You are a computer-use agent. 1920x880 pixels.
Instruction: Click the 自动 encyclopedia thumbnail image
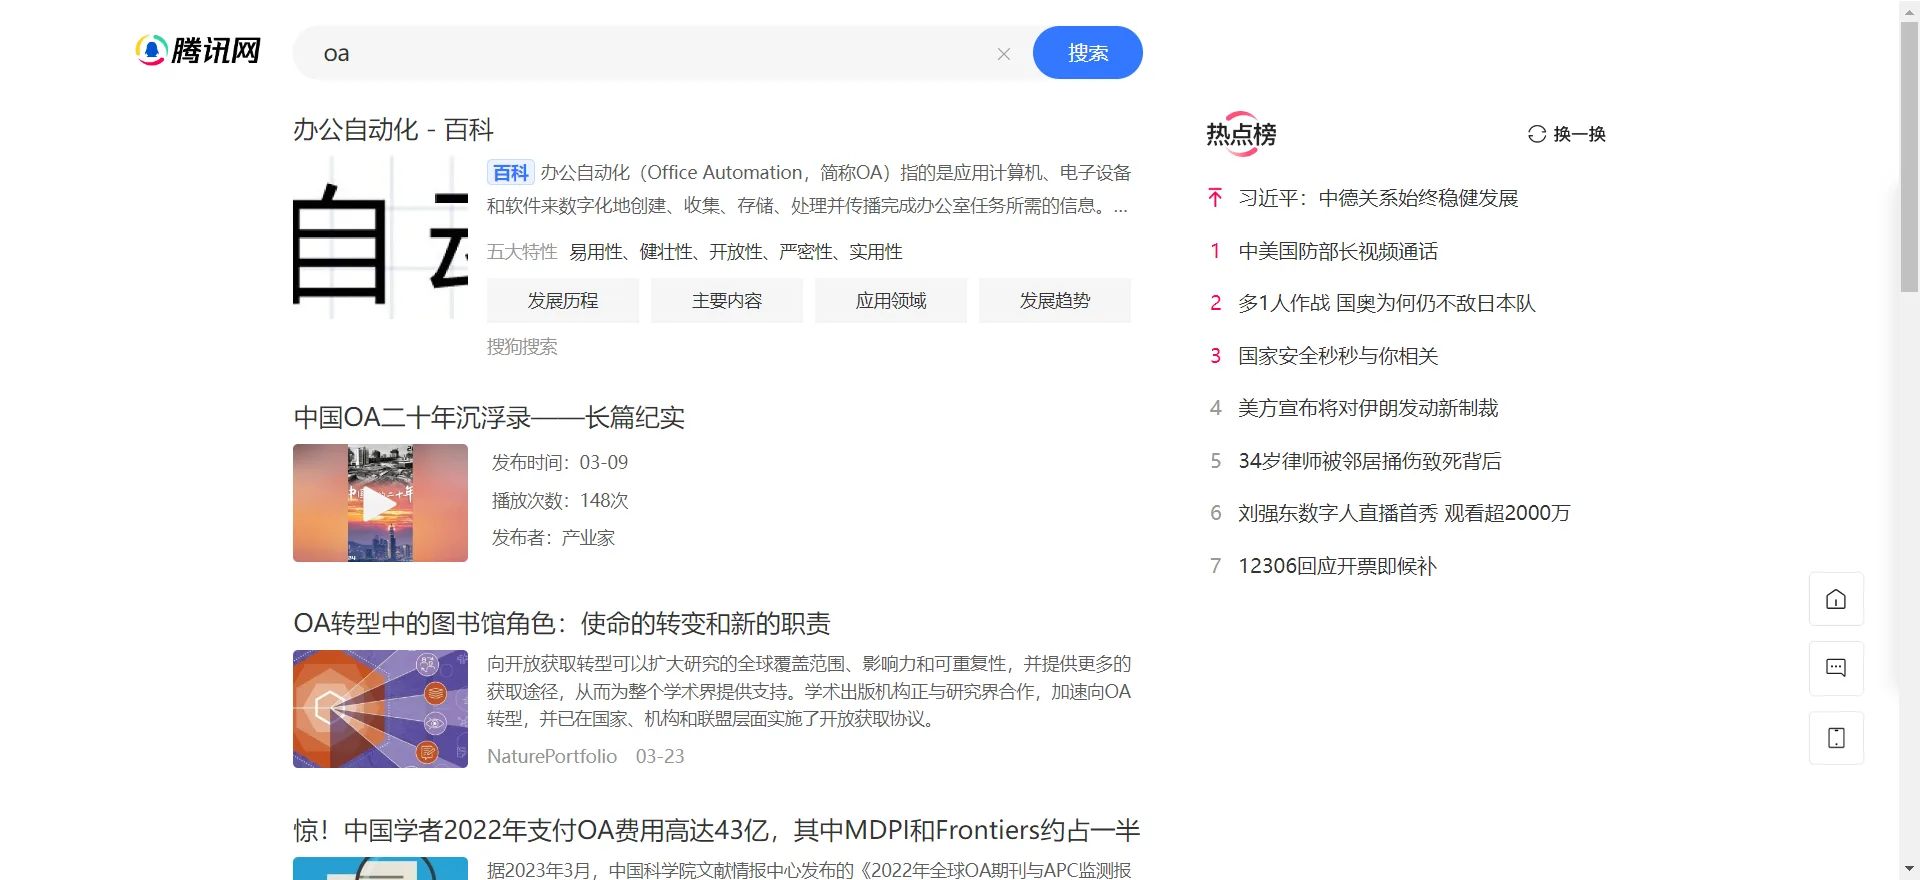pyautogui.click(x=380, y=238)
